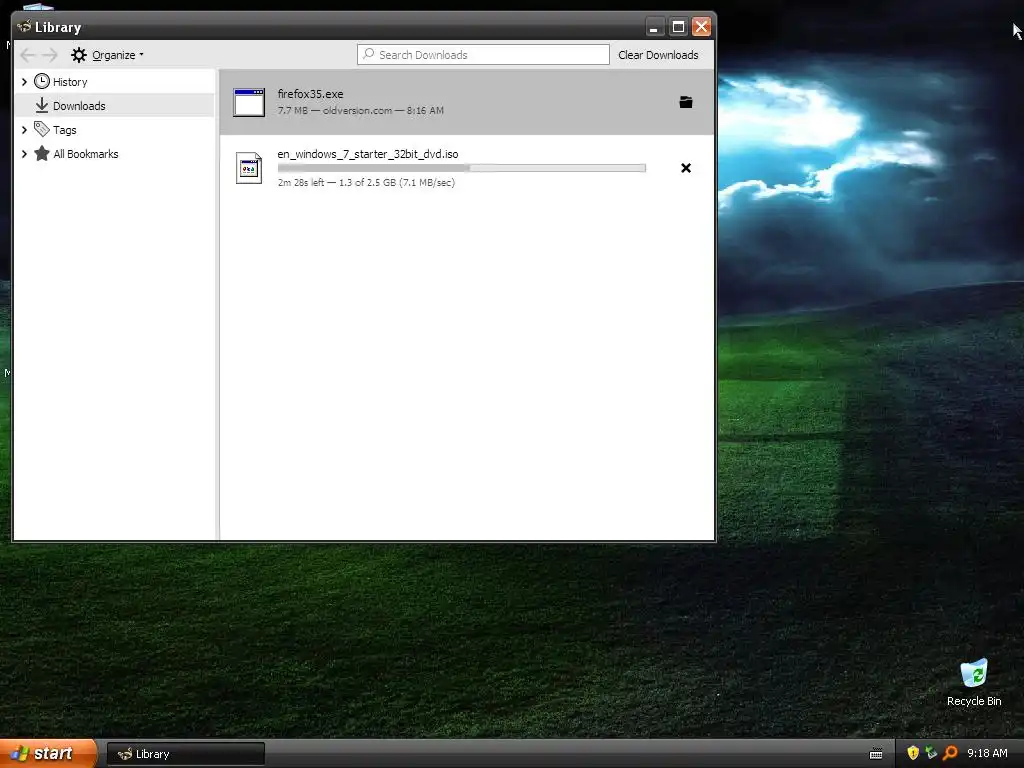Click the ISO file icon

249,168
